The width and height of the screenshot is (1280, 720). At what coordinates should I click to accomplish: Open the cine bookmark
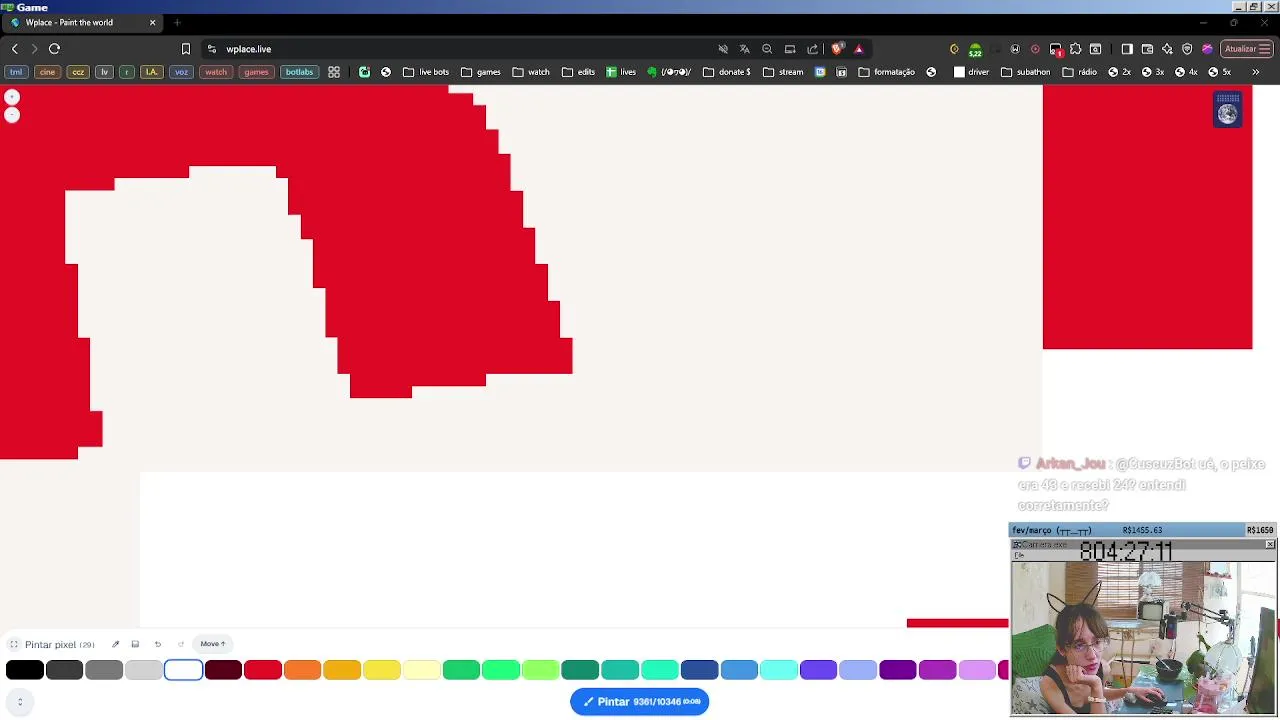click(x=47, y=72)
